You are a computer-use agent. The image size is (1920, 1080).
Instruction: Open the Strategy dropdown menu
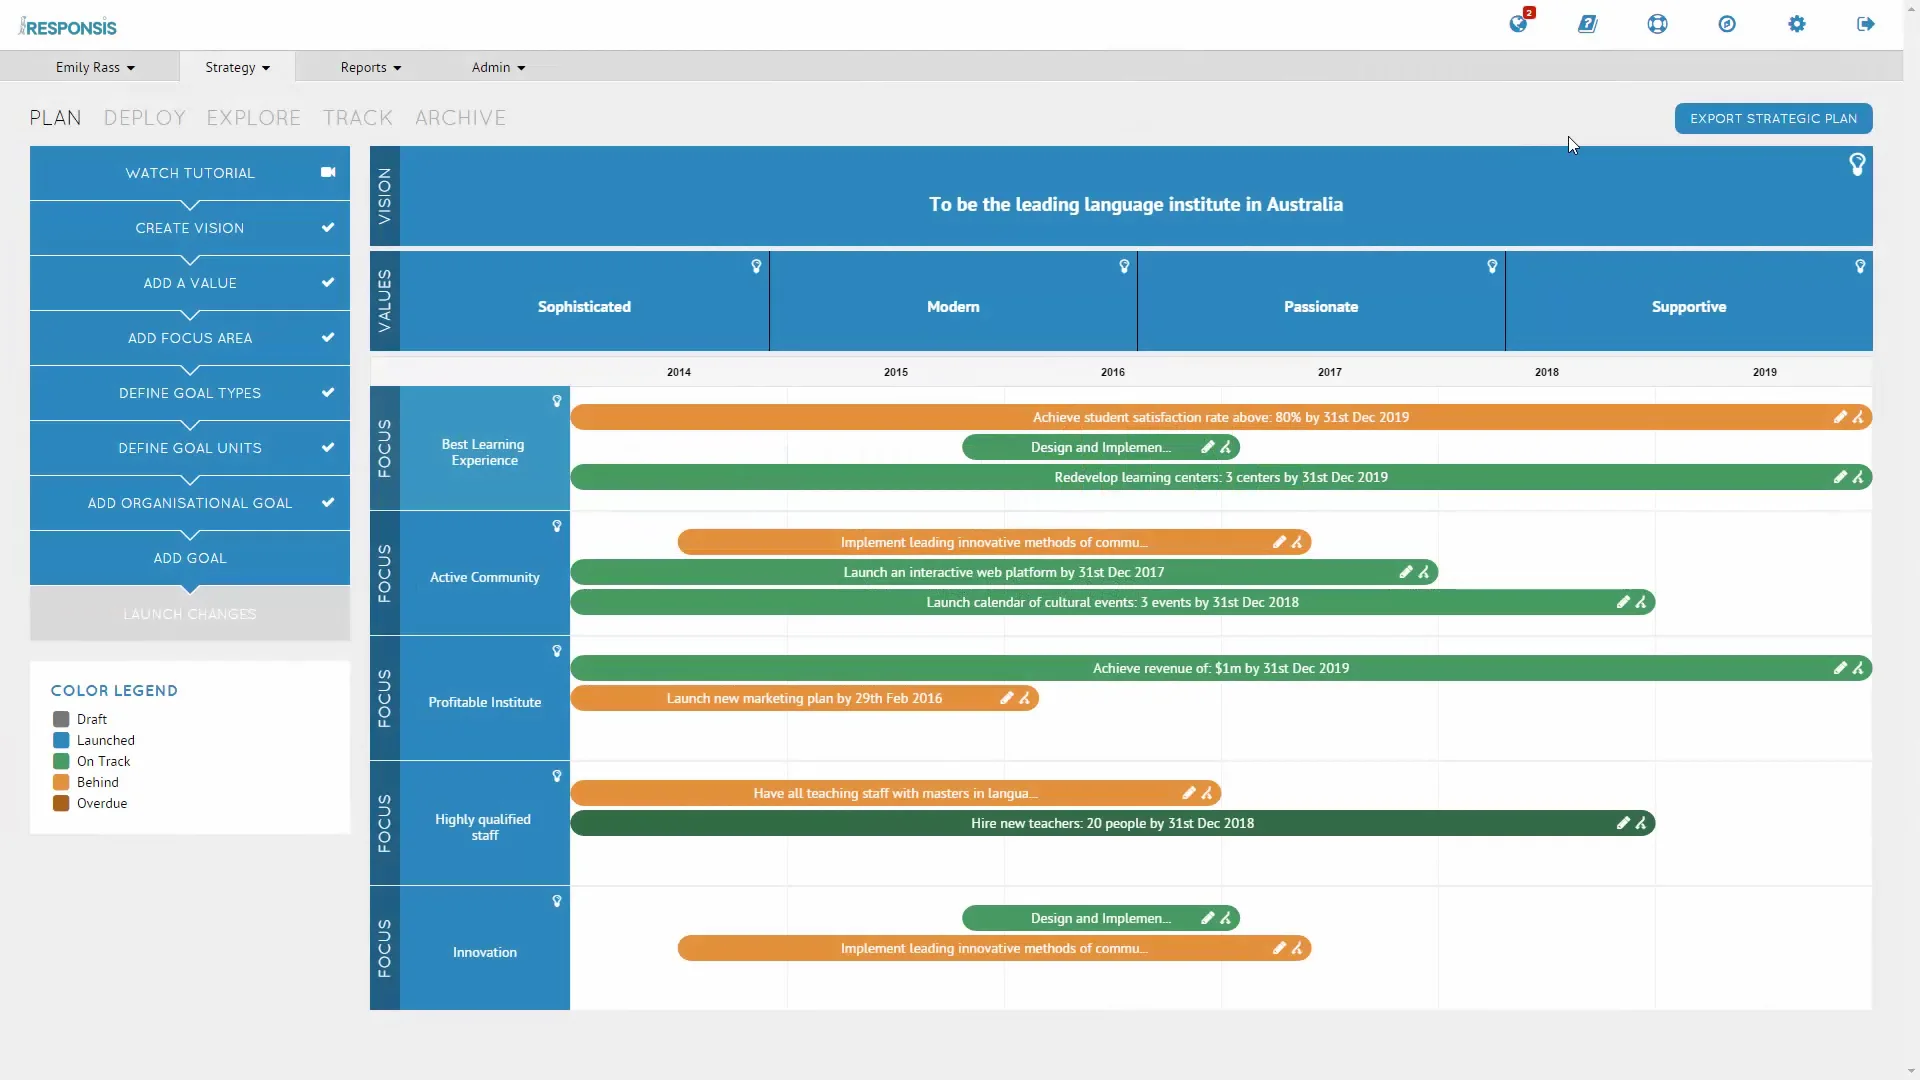(237, 67)
